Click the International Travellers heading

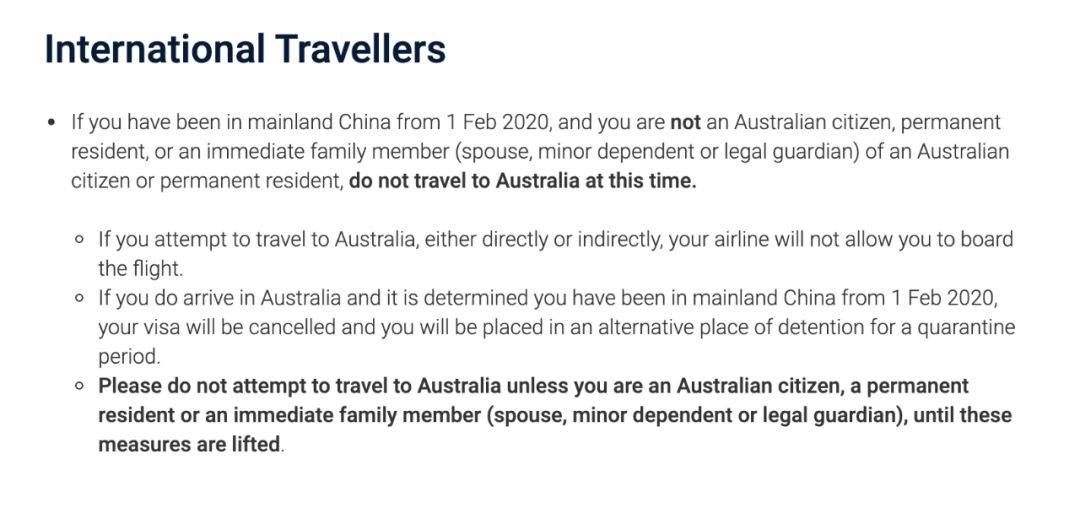coord(245,50)
